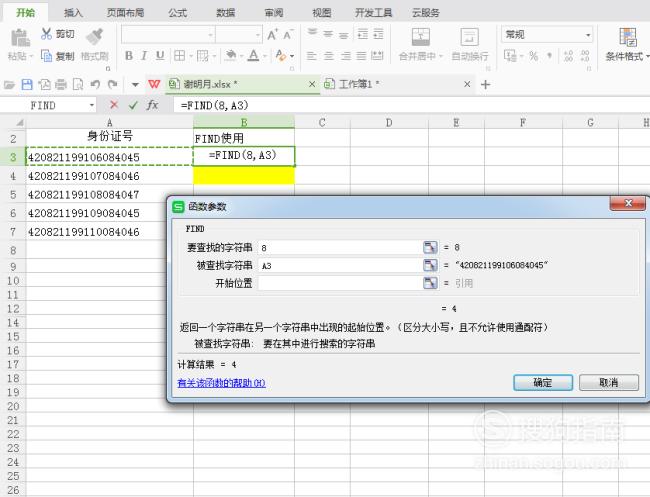The height and width of the screenshot is (497, 650).
Task: Open the font name dropdown
Action: 211,35
